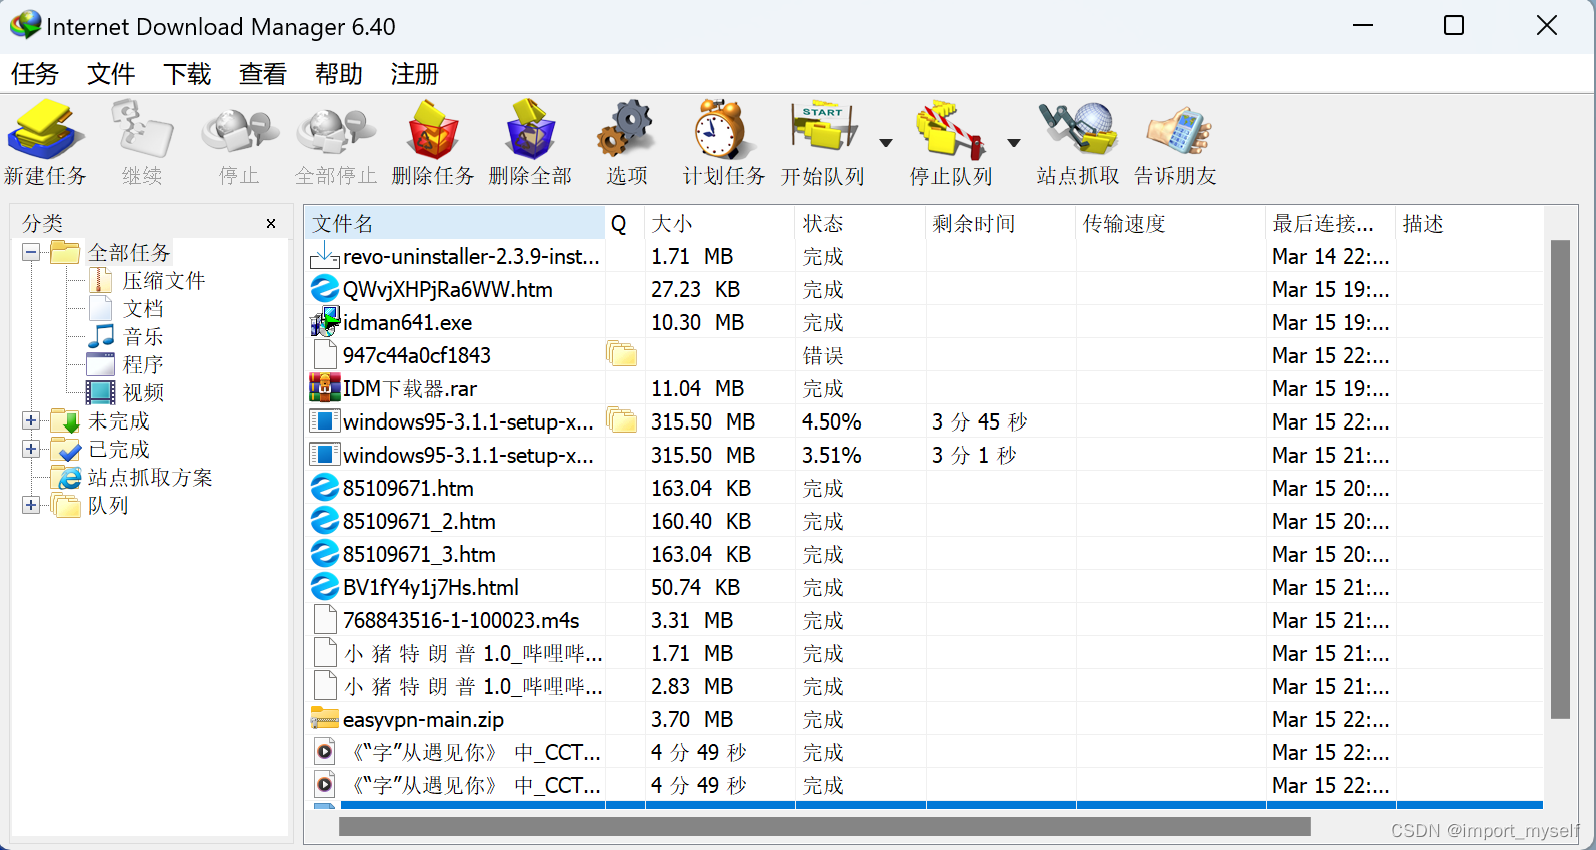
Task: Click the 删除全部 (delete all) toolbar icon
Action: pos(530,130)
